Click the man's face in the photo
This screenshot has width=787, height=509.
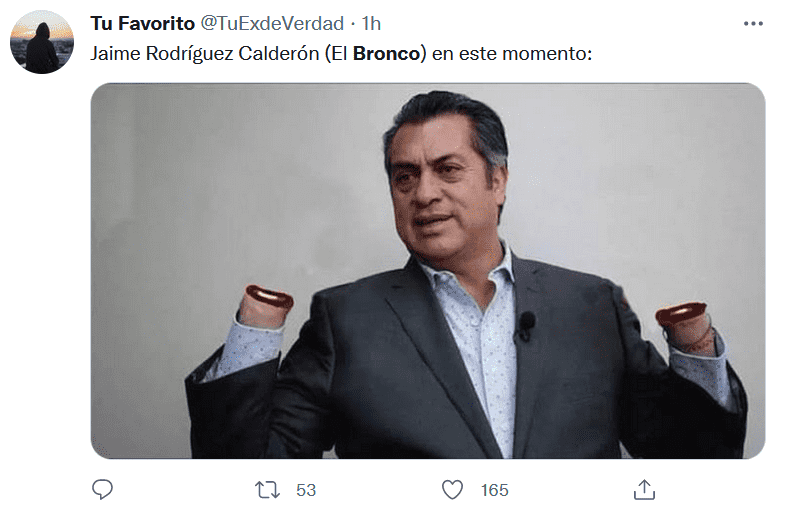coord(442,193)
